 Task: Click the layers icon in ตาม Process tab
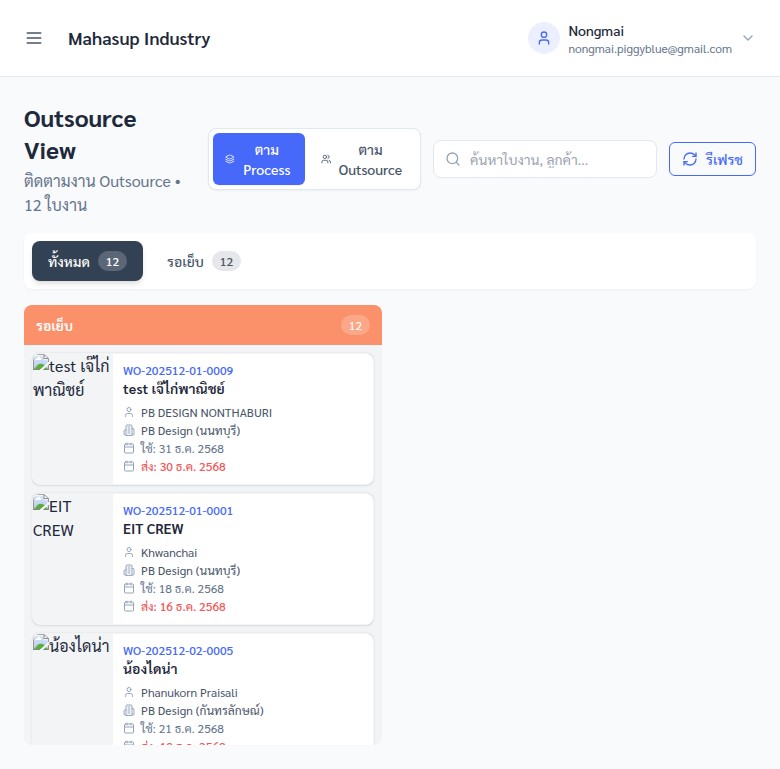click(x=229, y=159)
